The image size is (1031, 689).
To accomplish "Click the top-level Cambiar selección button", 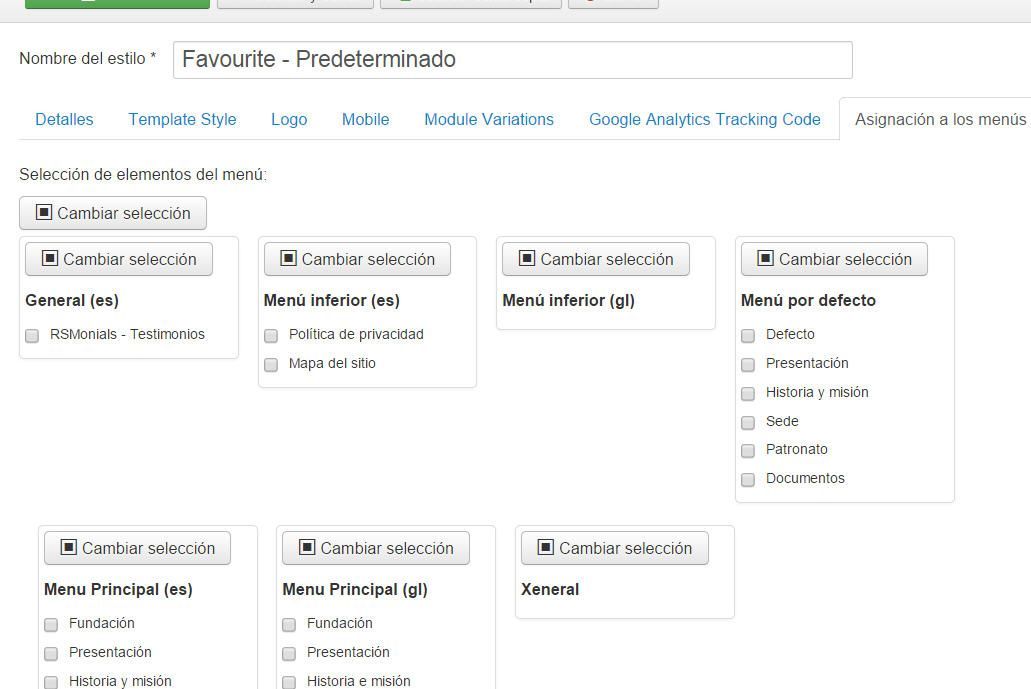I will click(x=112, y=213).
